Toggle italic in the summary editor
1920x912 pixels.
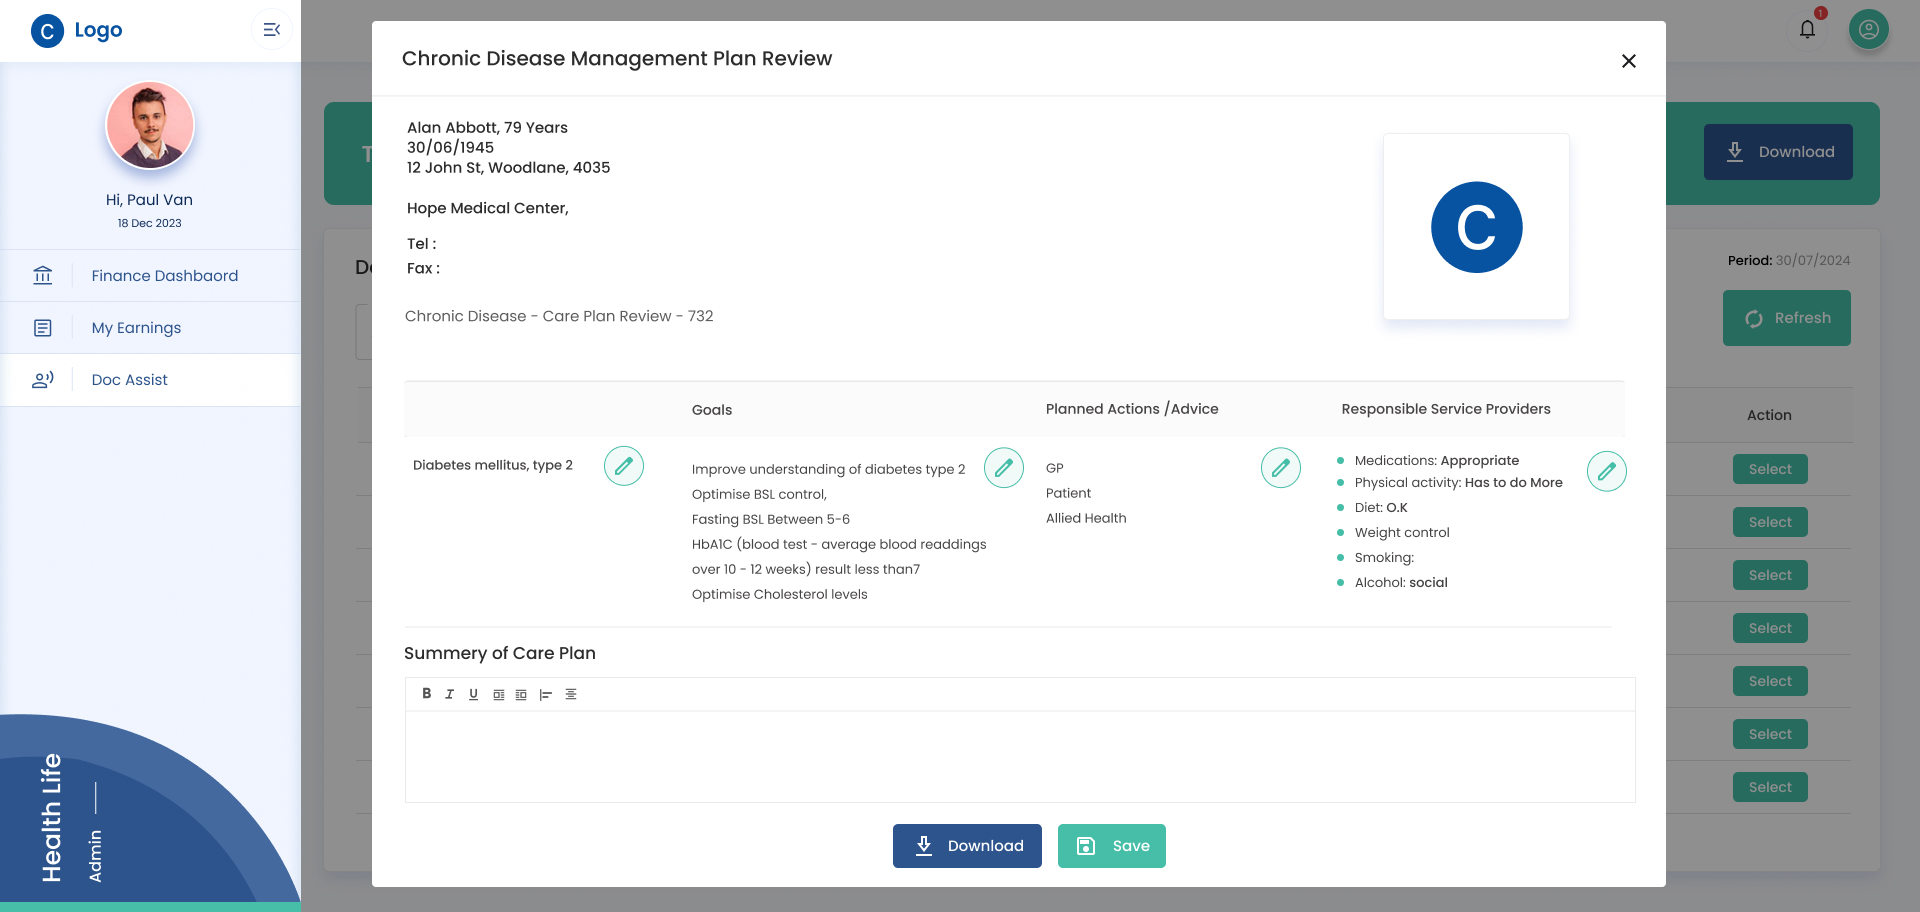click(x=450, y=694)
